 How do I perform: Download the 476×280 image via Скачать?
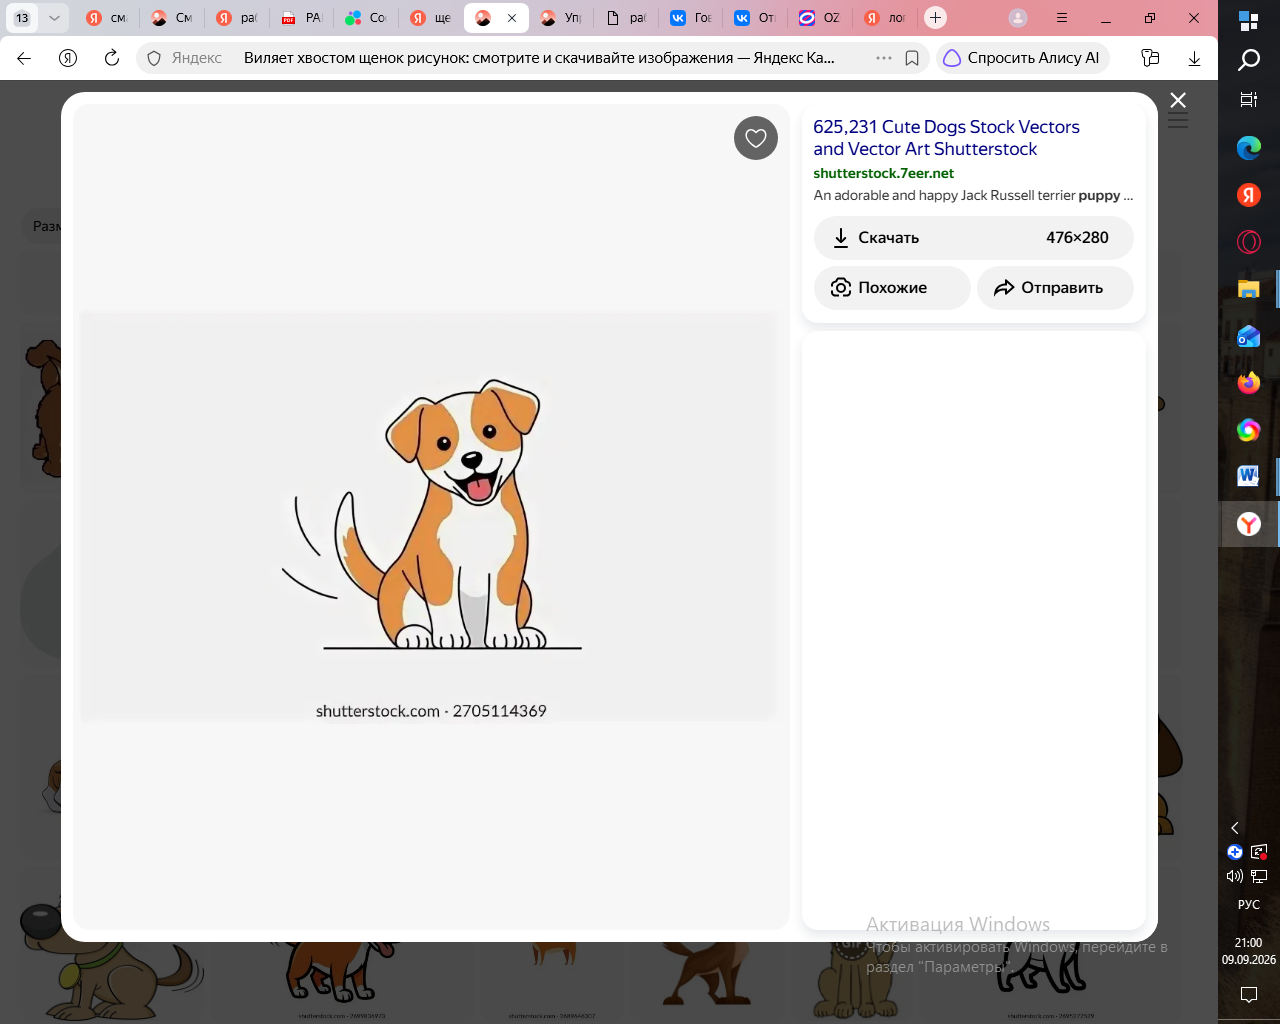coord(973,238)
